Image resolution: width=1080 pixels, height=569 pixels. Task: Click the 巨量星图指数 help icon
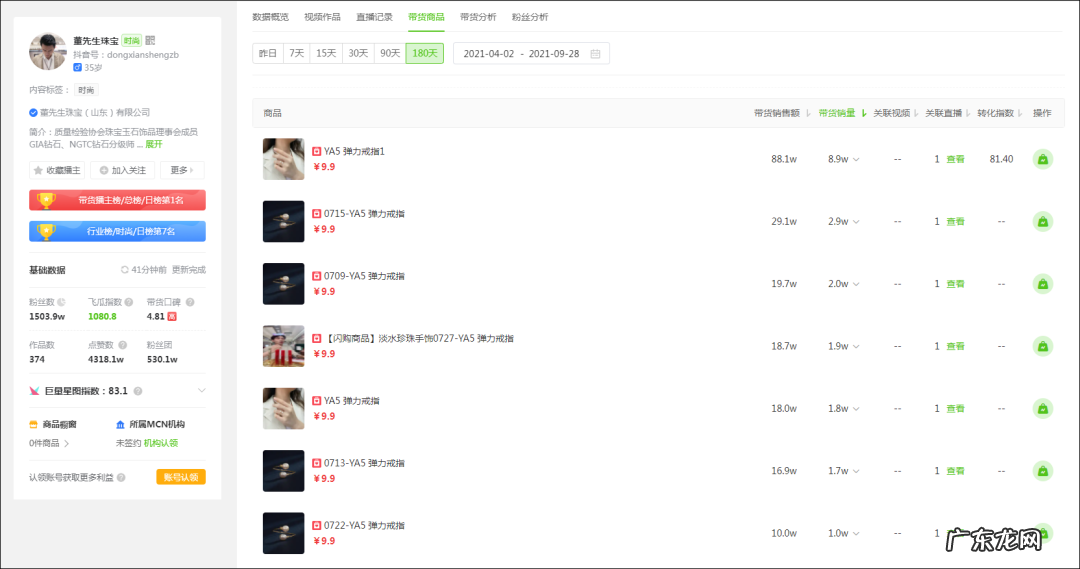point(138,391)
